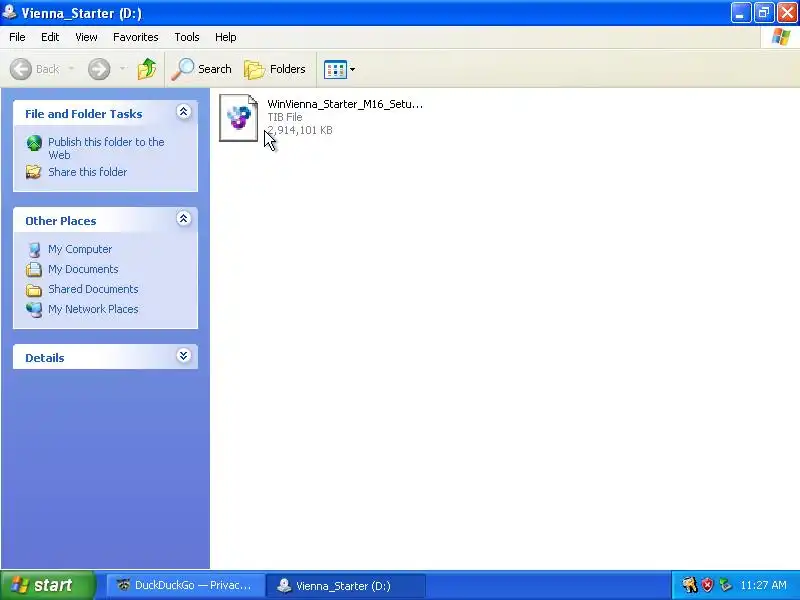Viewport: 800px width, 600px height.
Task: Click the tray icon beside the clock
Action: click(725, 585)
